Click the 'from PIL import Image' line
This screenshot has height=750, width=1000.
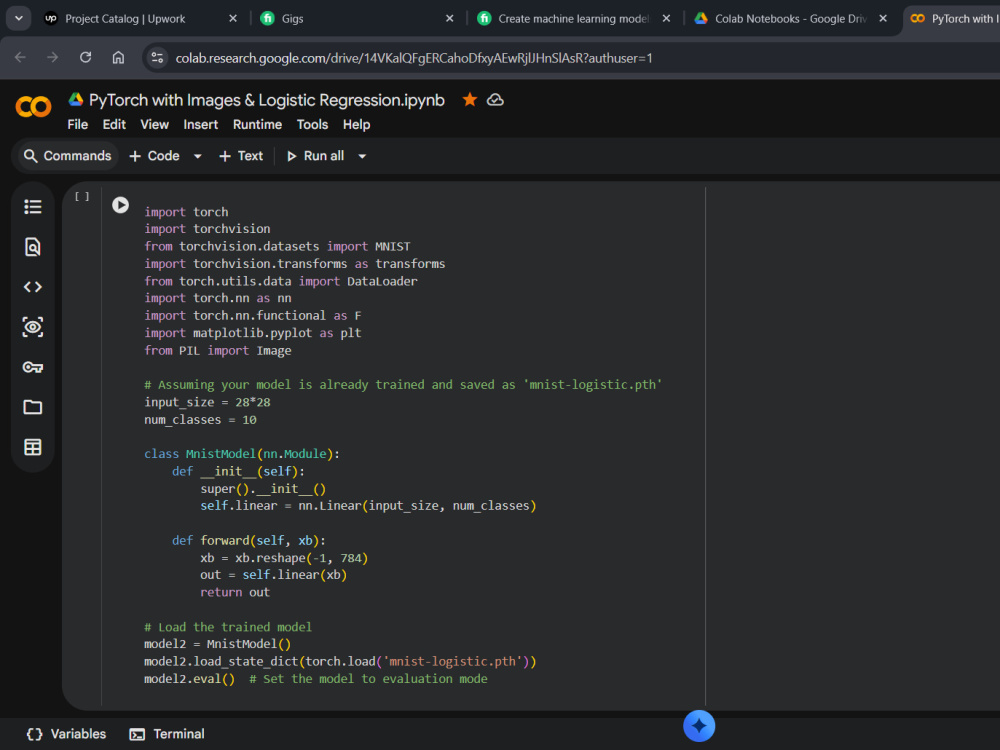point(217,351)
